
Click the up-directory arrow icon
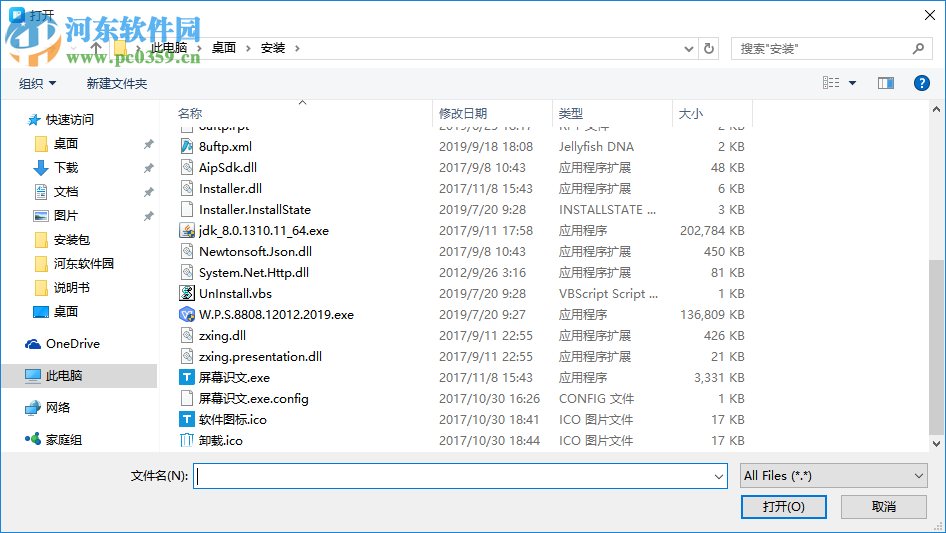point(96,48)
